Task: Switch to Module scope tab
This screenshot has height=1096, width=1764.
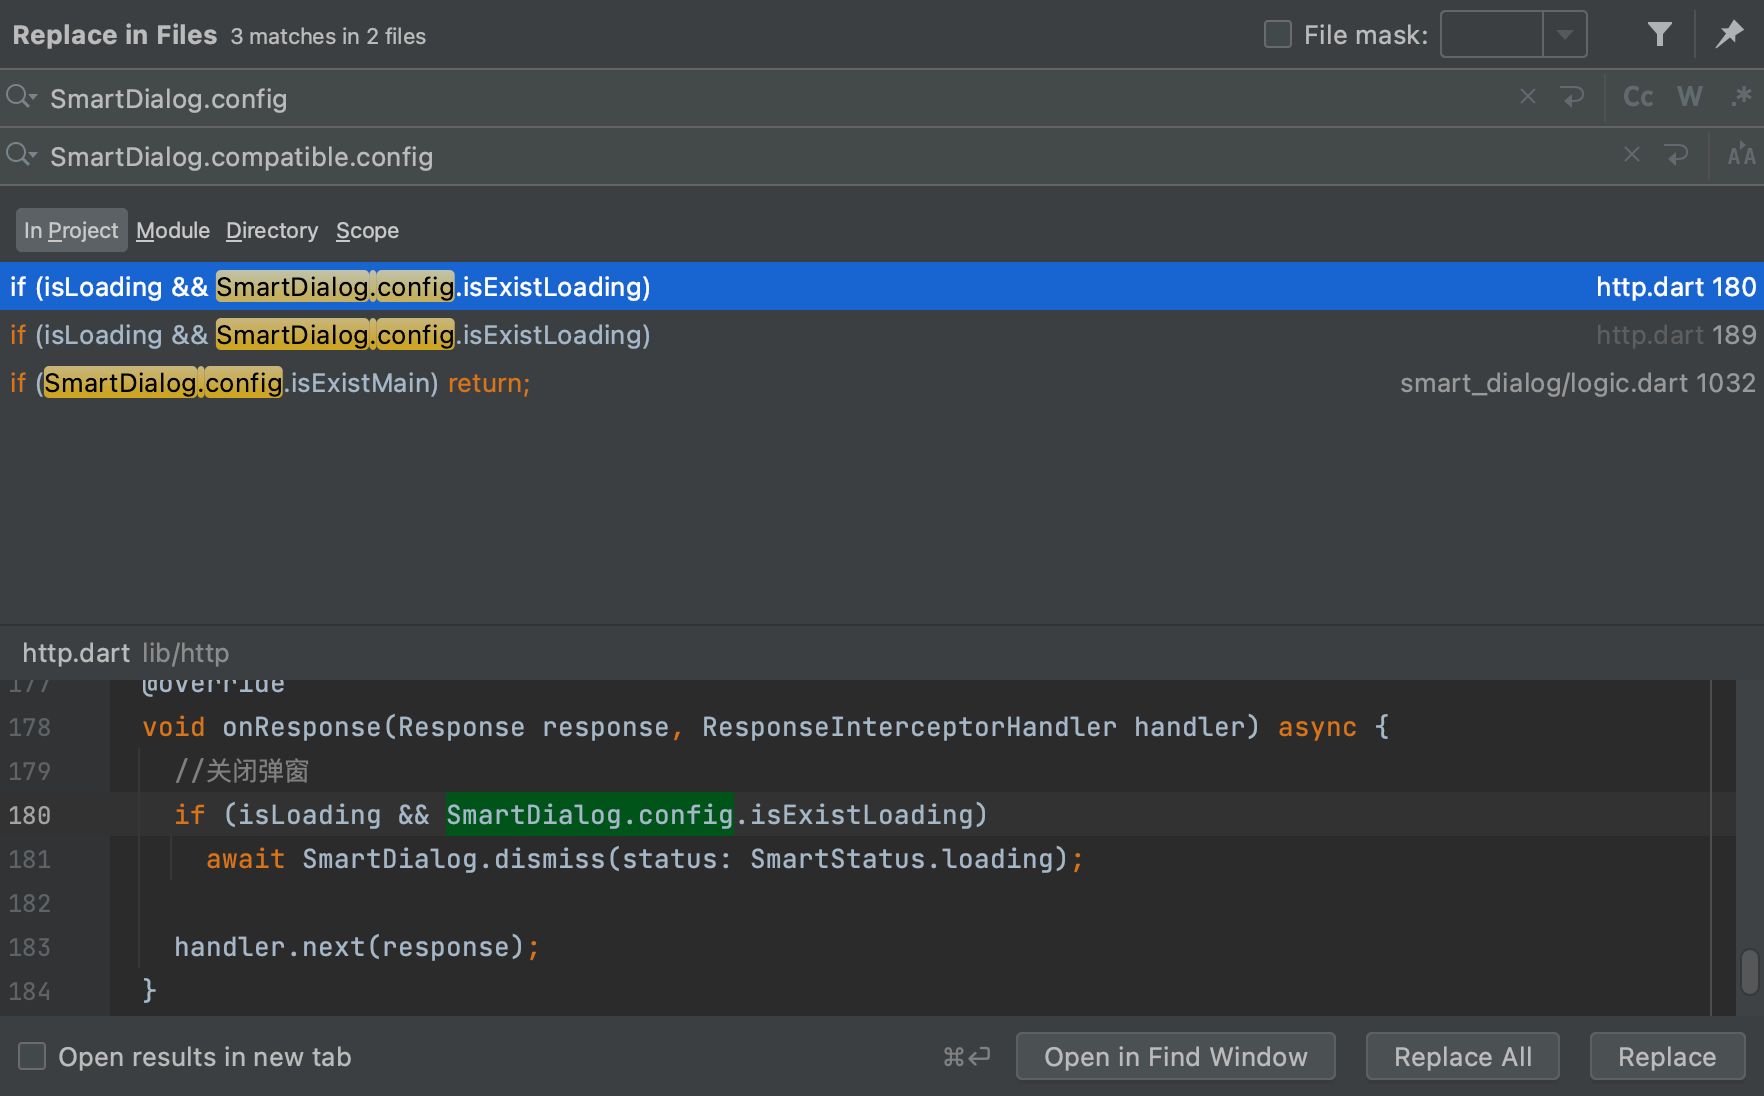Action: coord(173,231)
